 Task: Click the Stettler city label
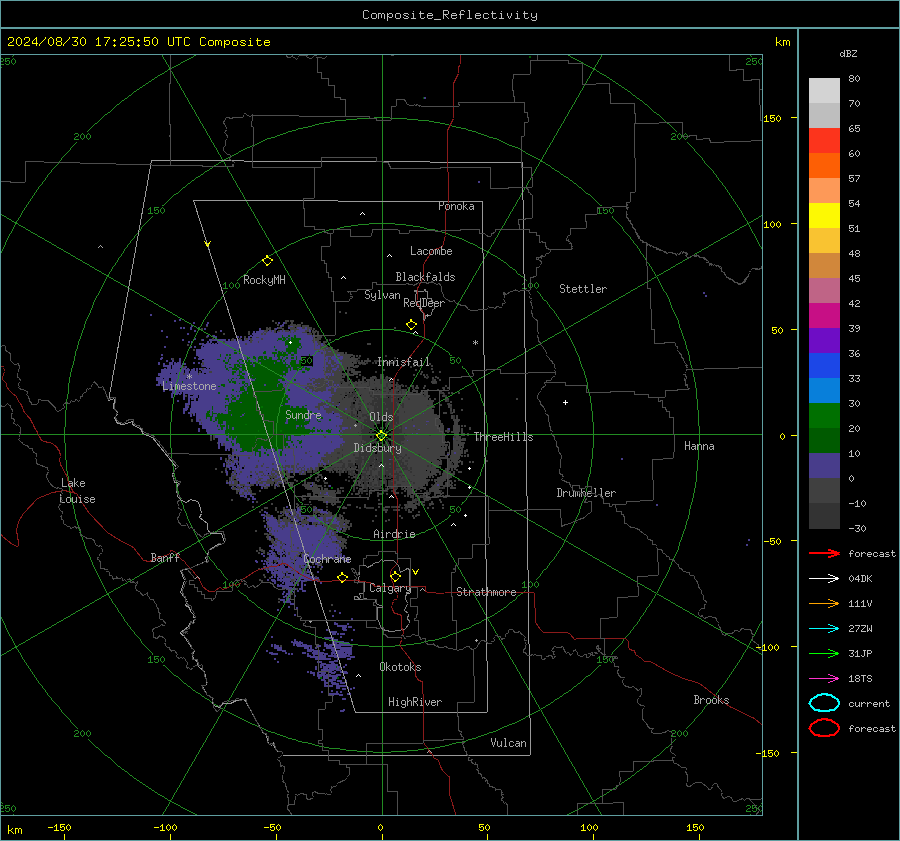583,289
